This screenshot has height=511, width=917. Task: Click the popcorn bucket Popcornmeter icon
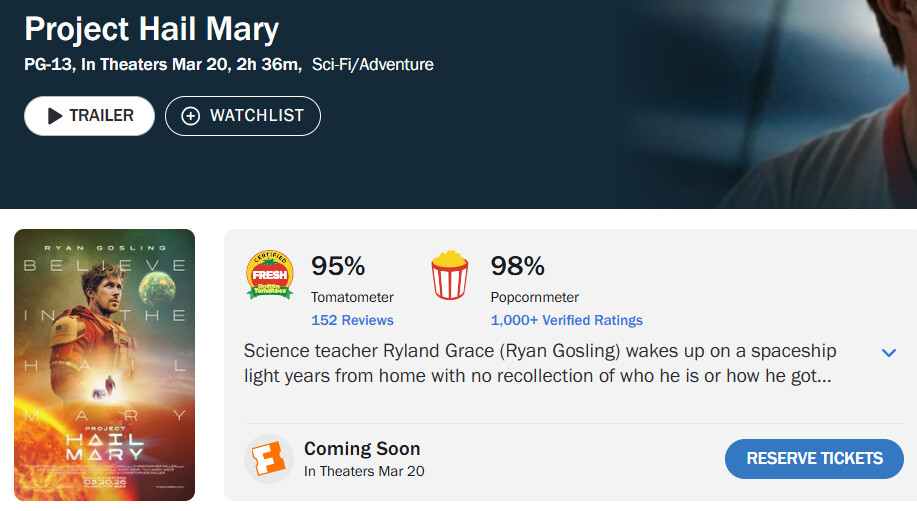(x=449, y=275)
